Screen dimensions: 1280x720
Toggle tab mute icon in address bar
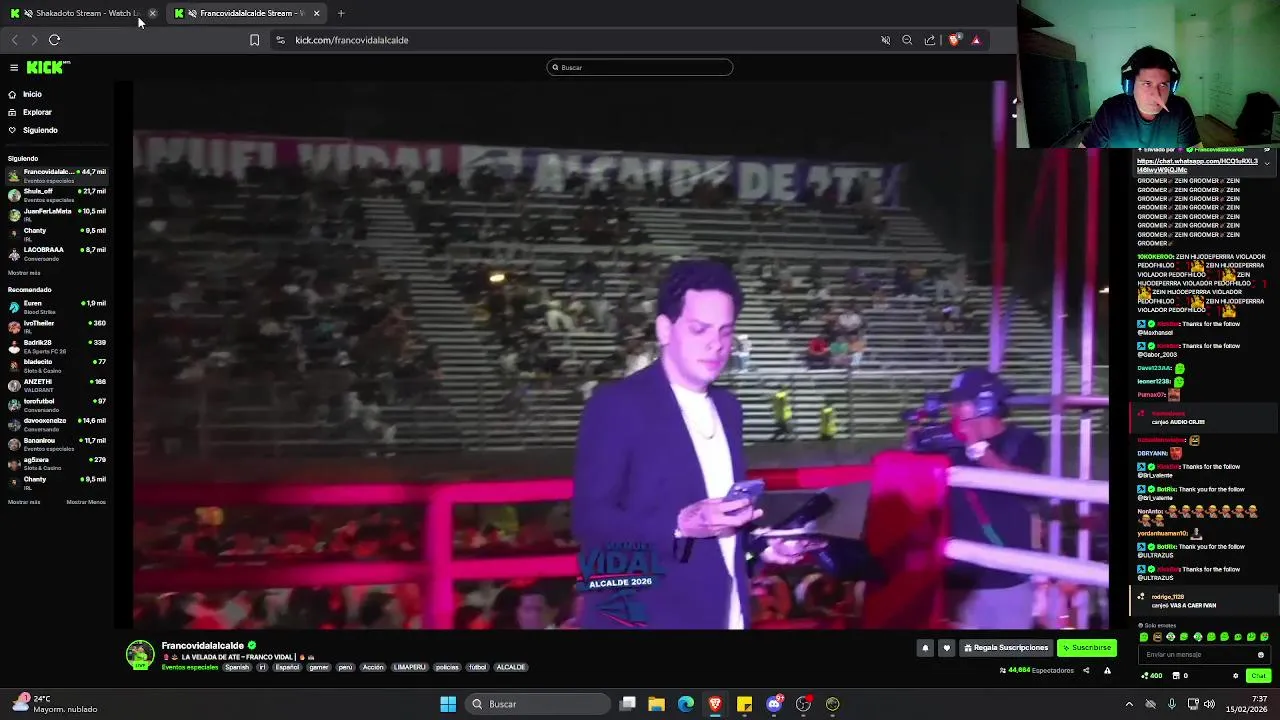point(885,40)
